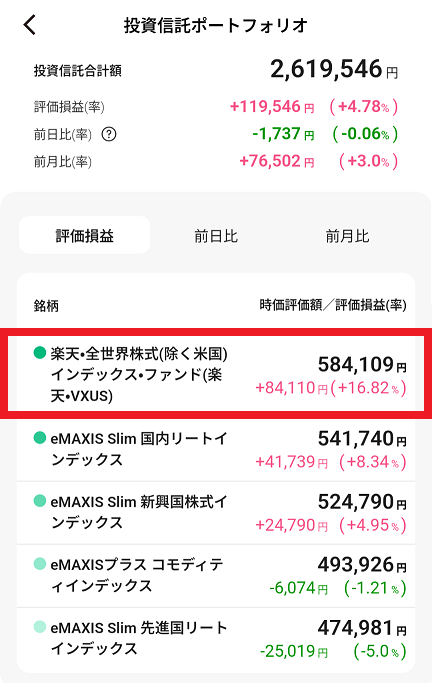Click the 584,109円 valuation amount
Screen dimensions: 432x683
362,364
